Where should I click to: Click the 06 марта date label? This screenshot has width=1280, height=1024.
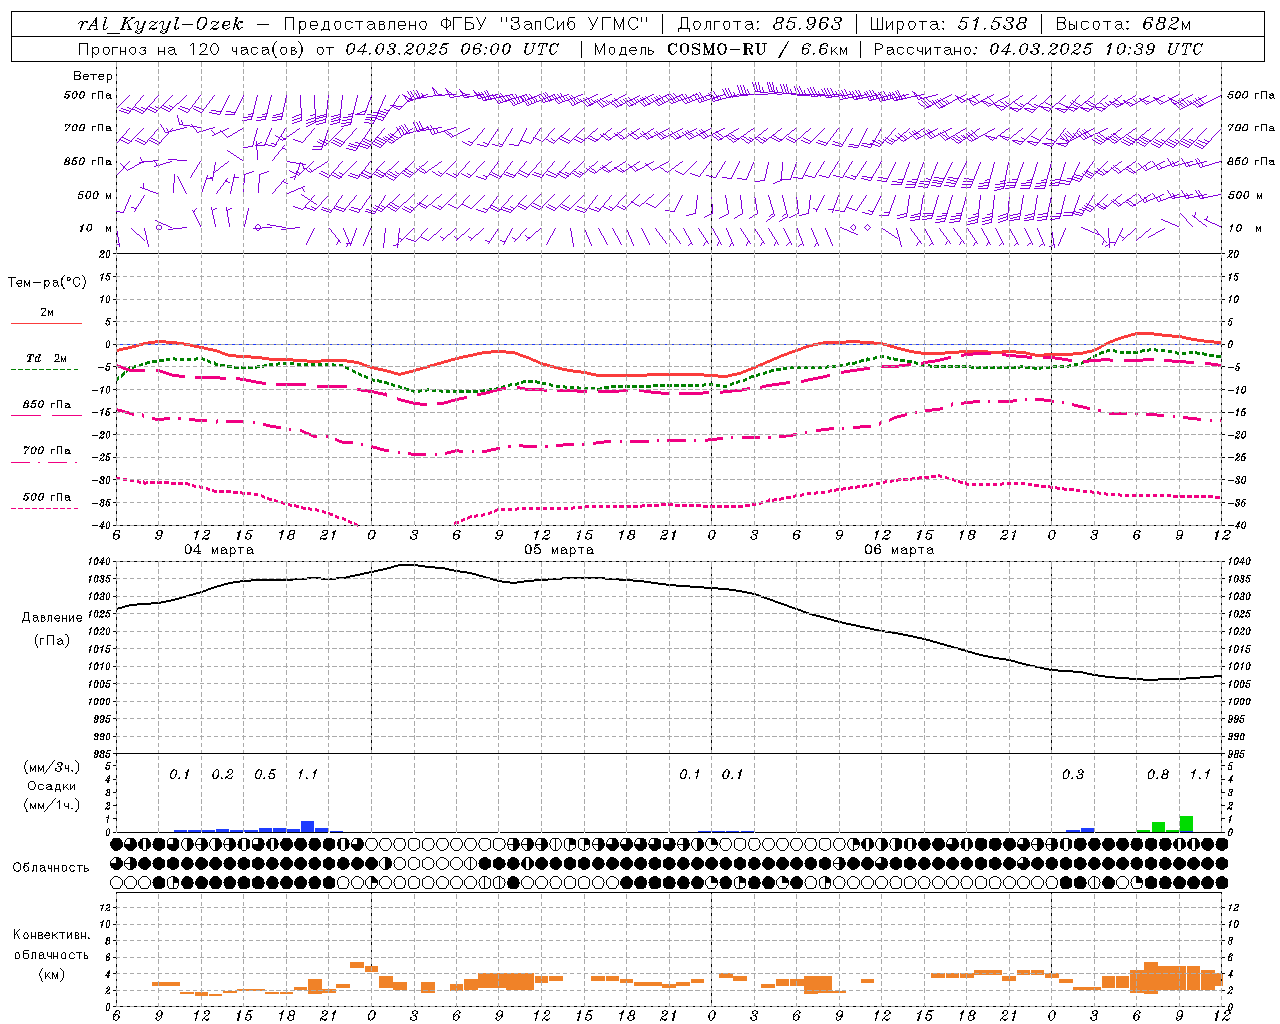(899, 550)
